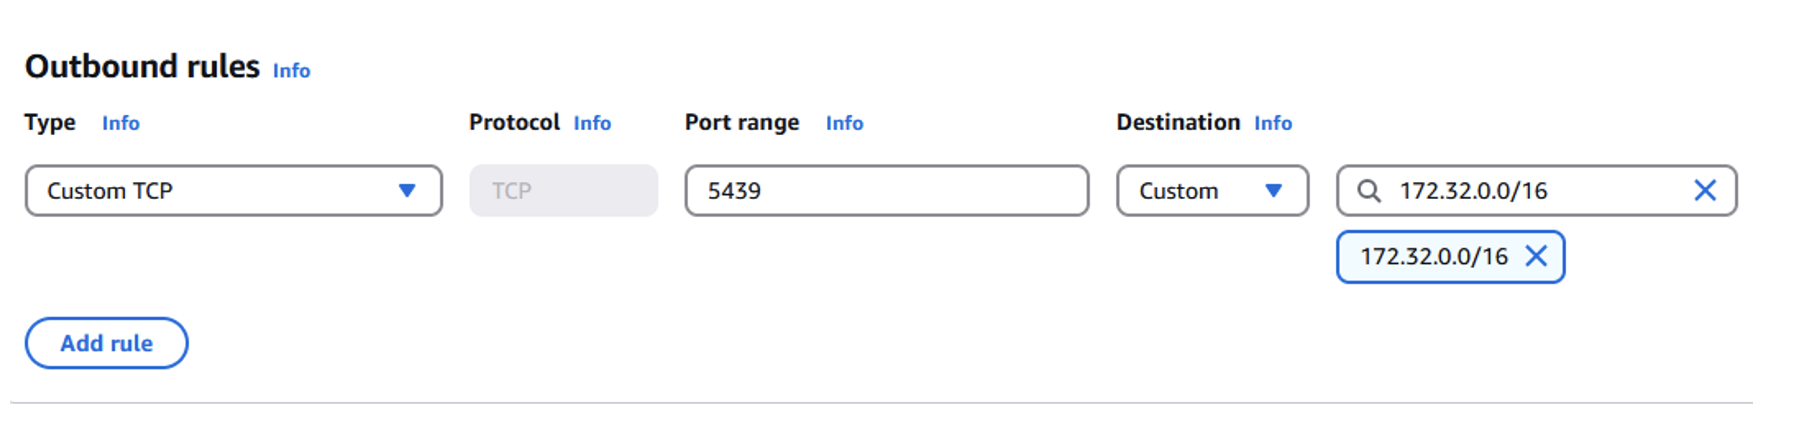Viewport: 1820px width, 426px height.
Task: Click the Outbound rules heading text
Action: [142, 66]
